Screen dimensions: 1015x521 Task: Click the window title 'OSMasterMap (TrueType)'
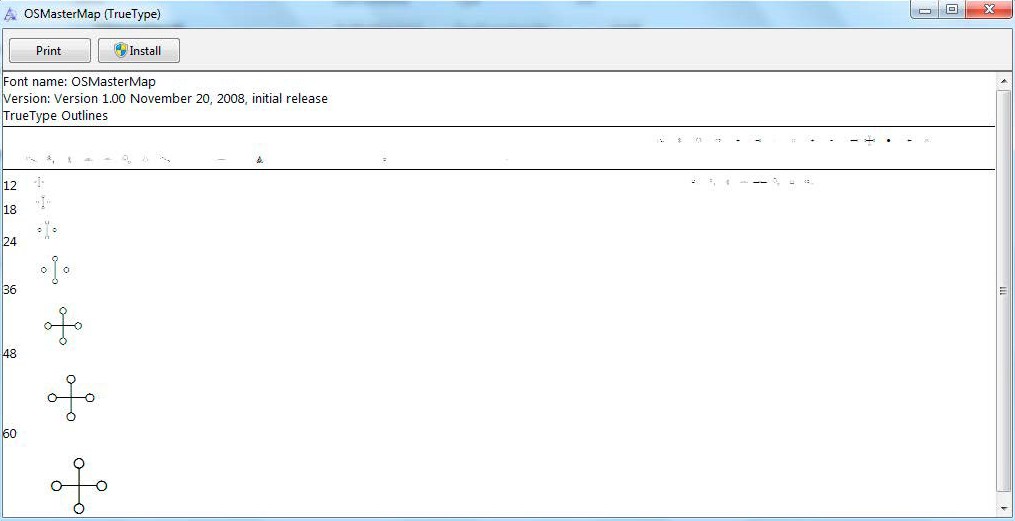92,13
